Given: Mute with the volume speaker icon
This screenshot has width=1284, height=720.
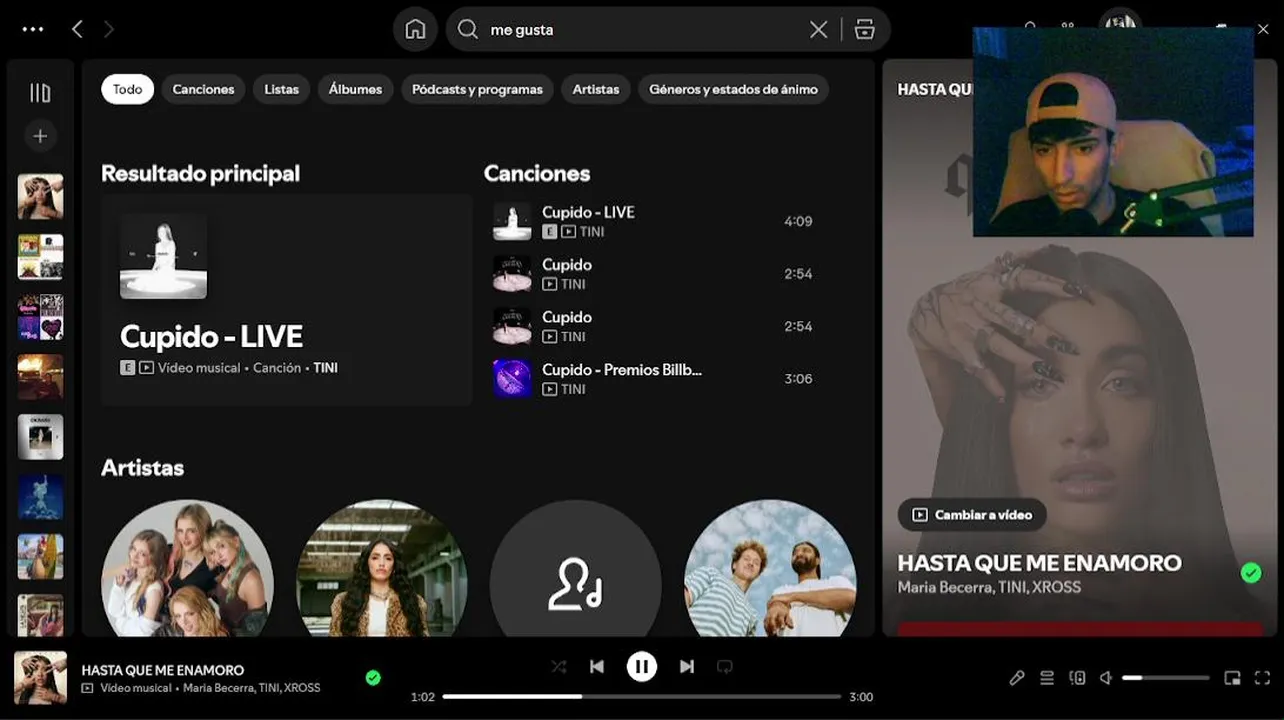Looking at the screenshot, I should [1106, 678].
